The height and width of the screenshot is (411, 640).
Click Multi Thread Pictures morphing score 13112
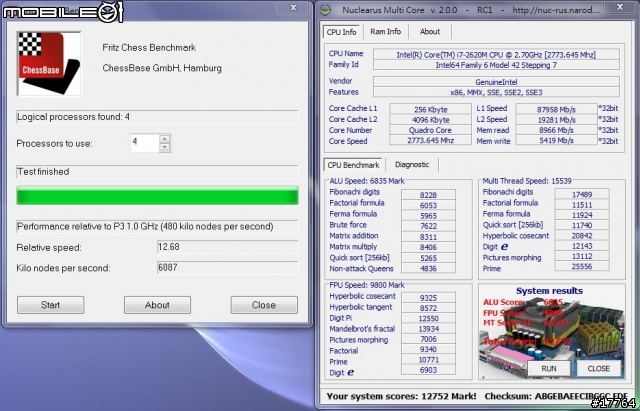pos(582,256)
